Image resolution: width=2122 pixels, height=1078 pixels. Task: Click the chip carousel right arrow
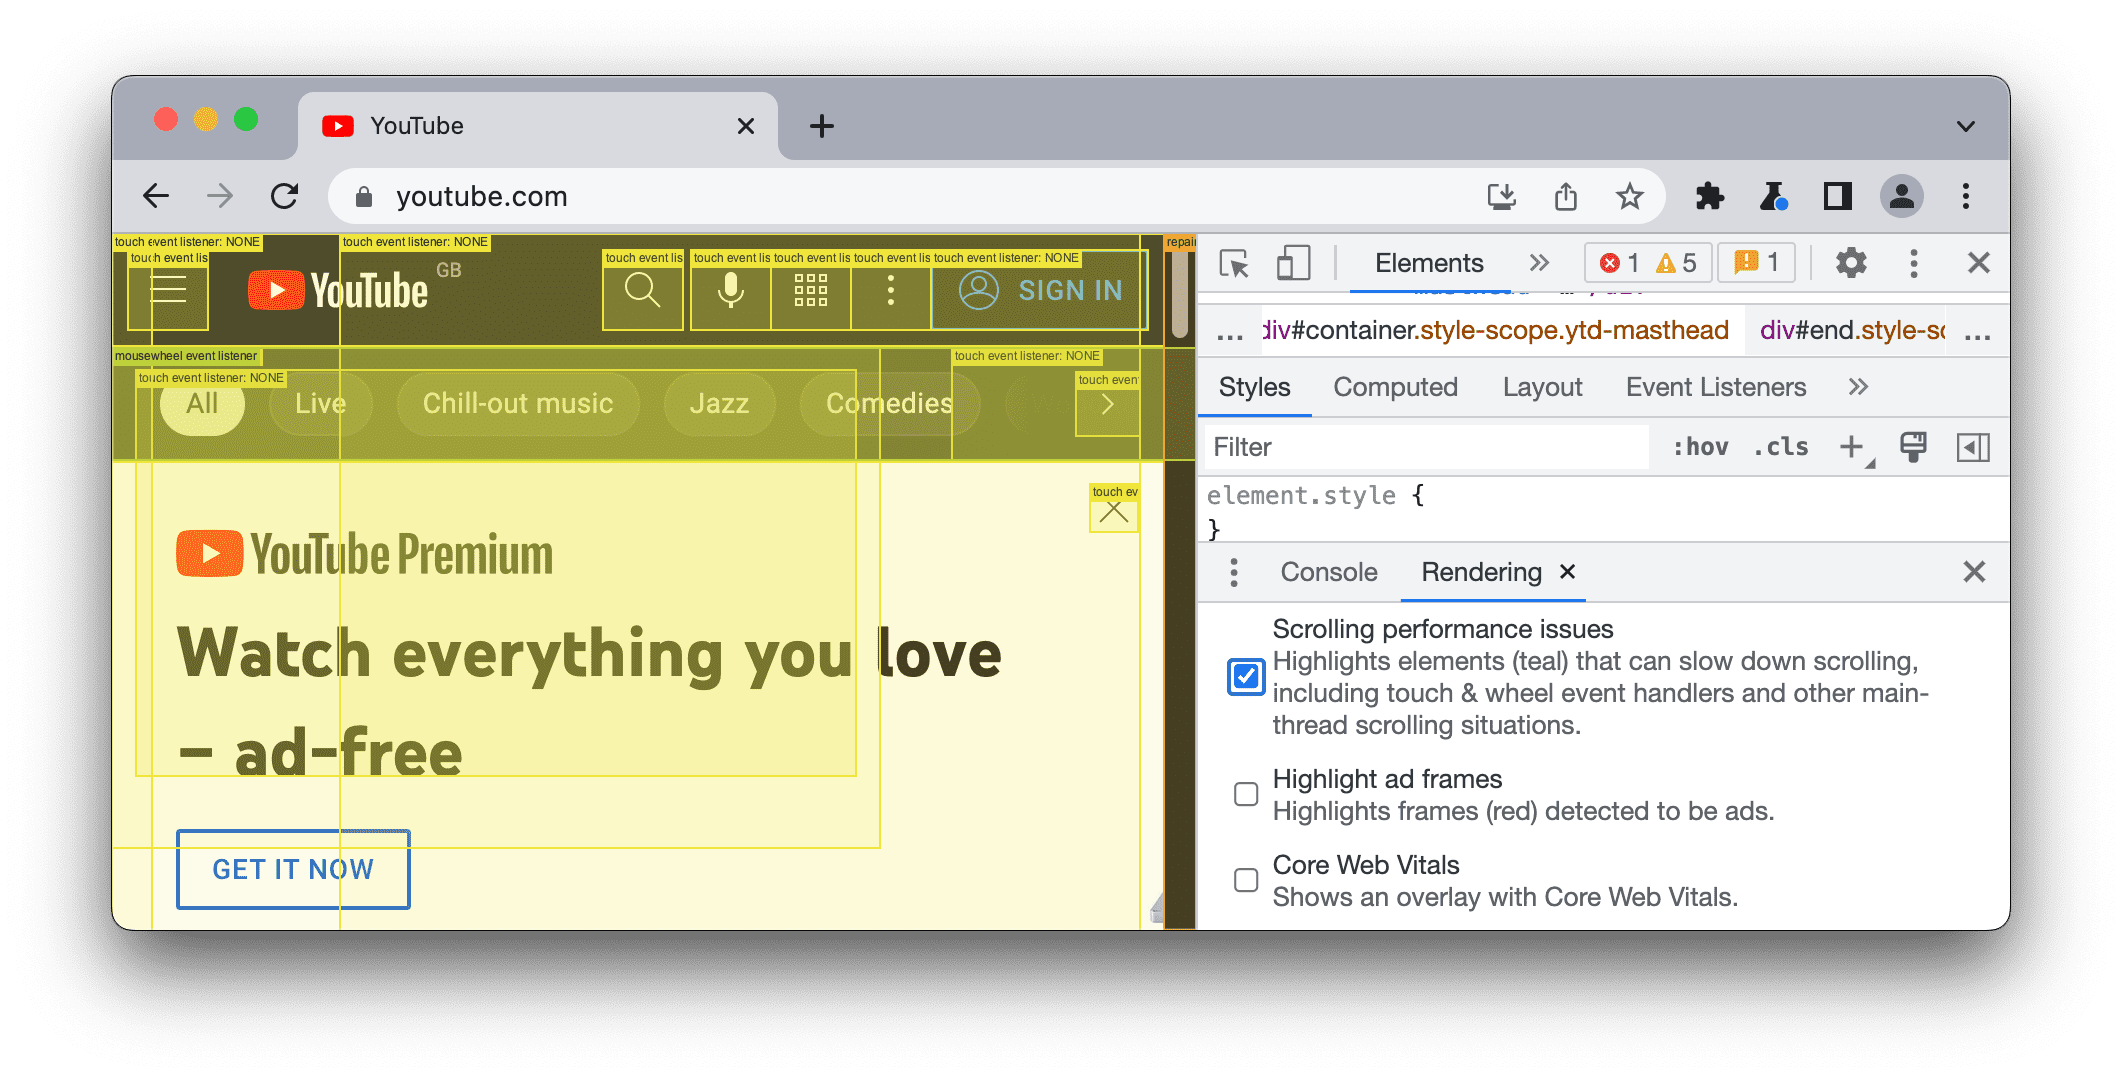click(x=1107, y=404)
